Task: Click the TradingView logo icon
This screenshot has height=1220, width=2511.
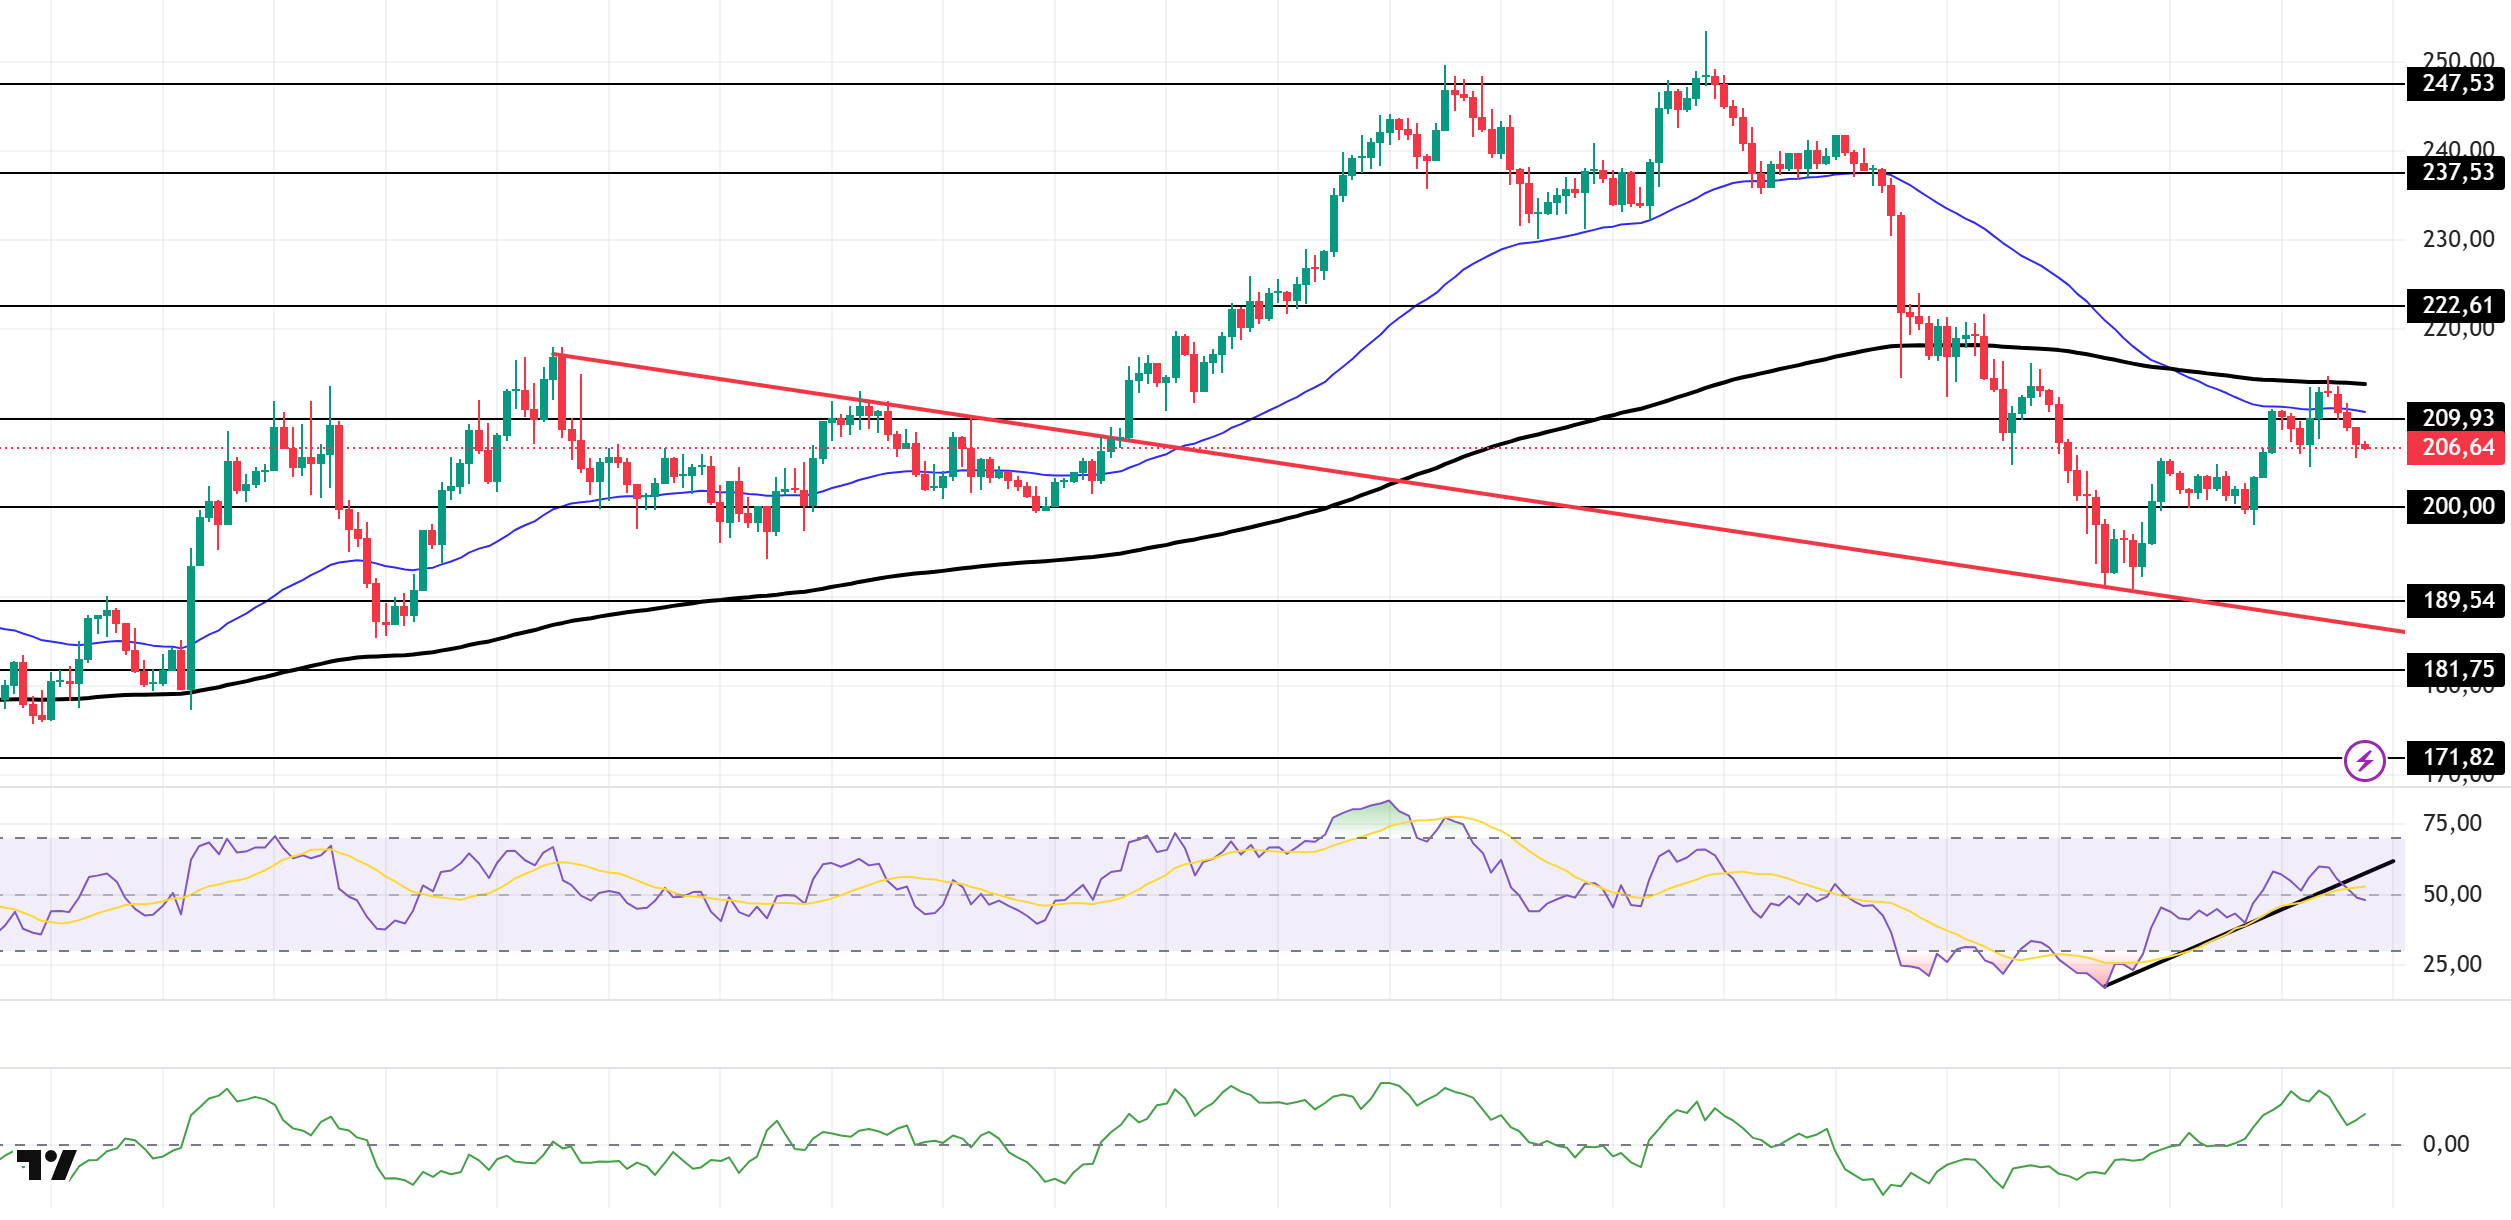Action: [47, 1165]
